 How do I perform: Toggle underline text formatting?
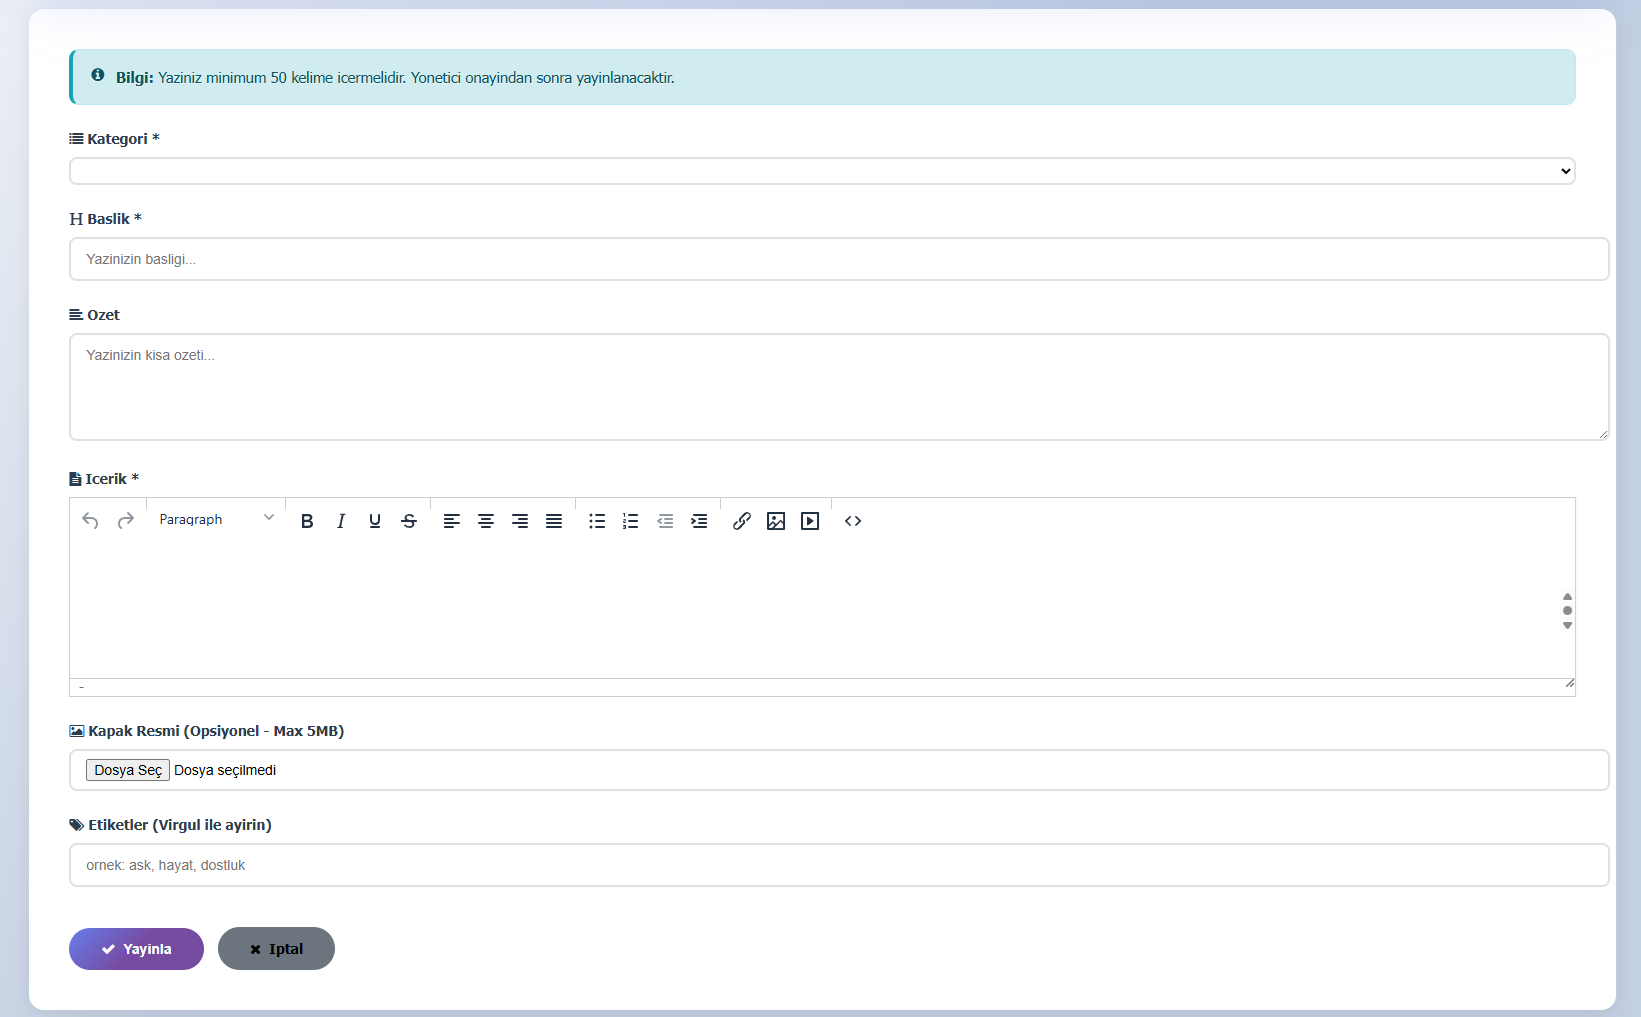click(x=375, y=521)
